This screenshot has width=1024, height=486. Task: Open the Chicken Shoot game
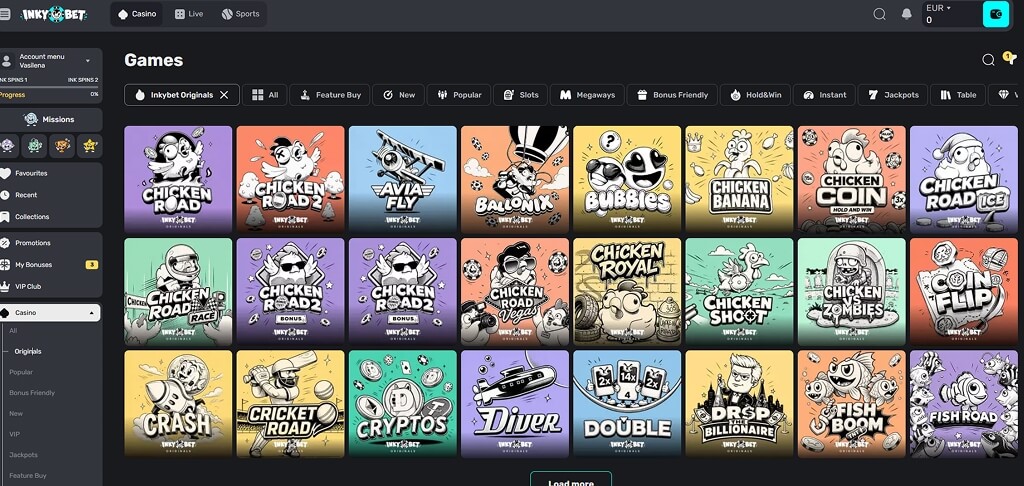[739, 292]
